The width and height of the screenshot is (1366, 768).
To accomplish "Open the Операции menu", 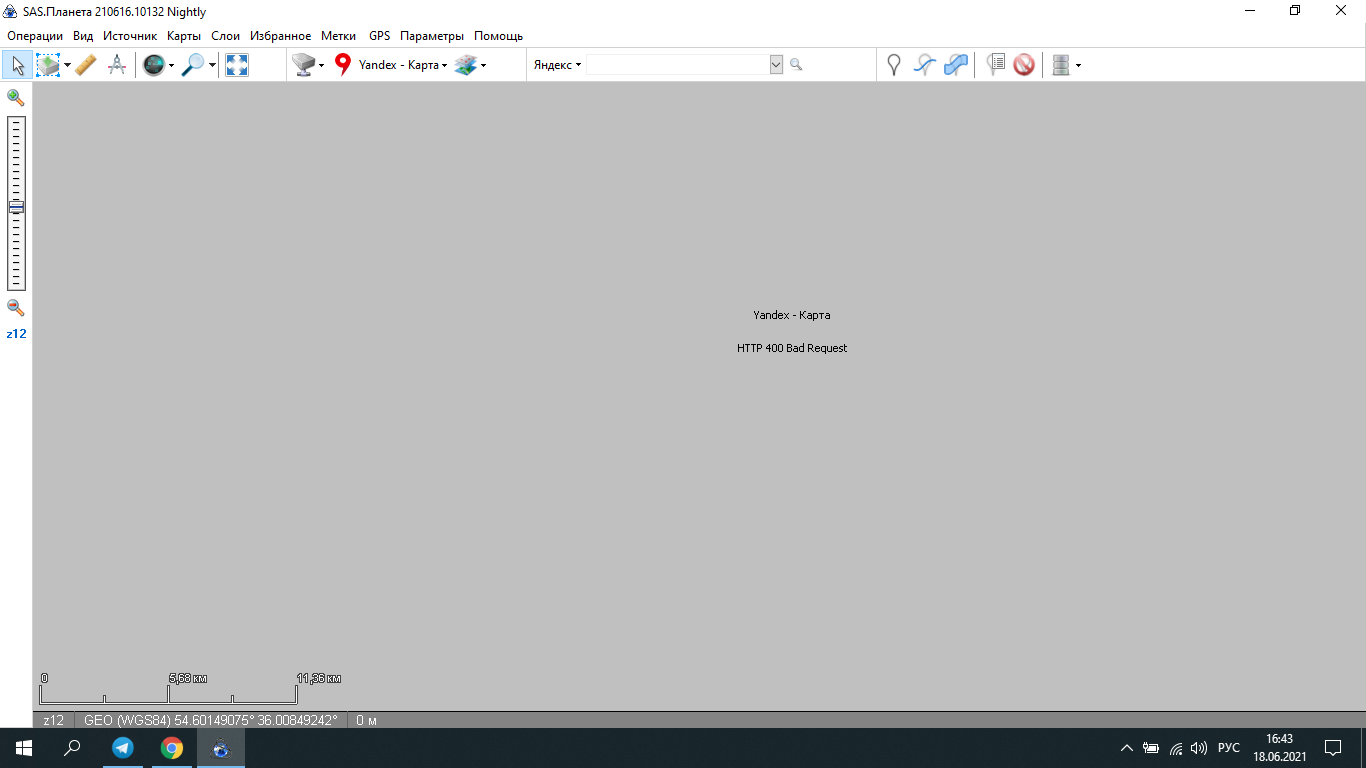I will click(35, 36).
